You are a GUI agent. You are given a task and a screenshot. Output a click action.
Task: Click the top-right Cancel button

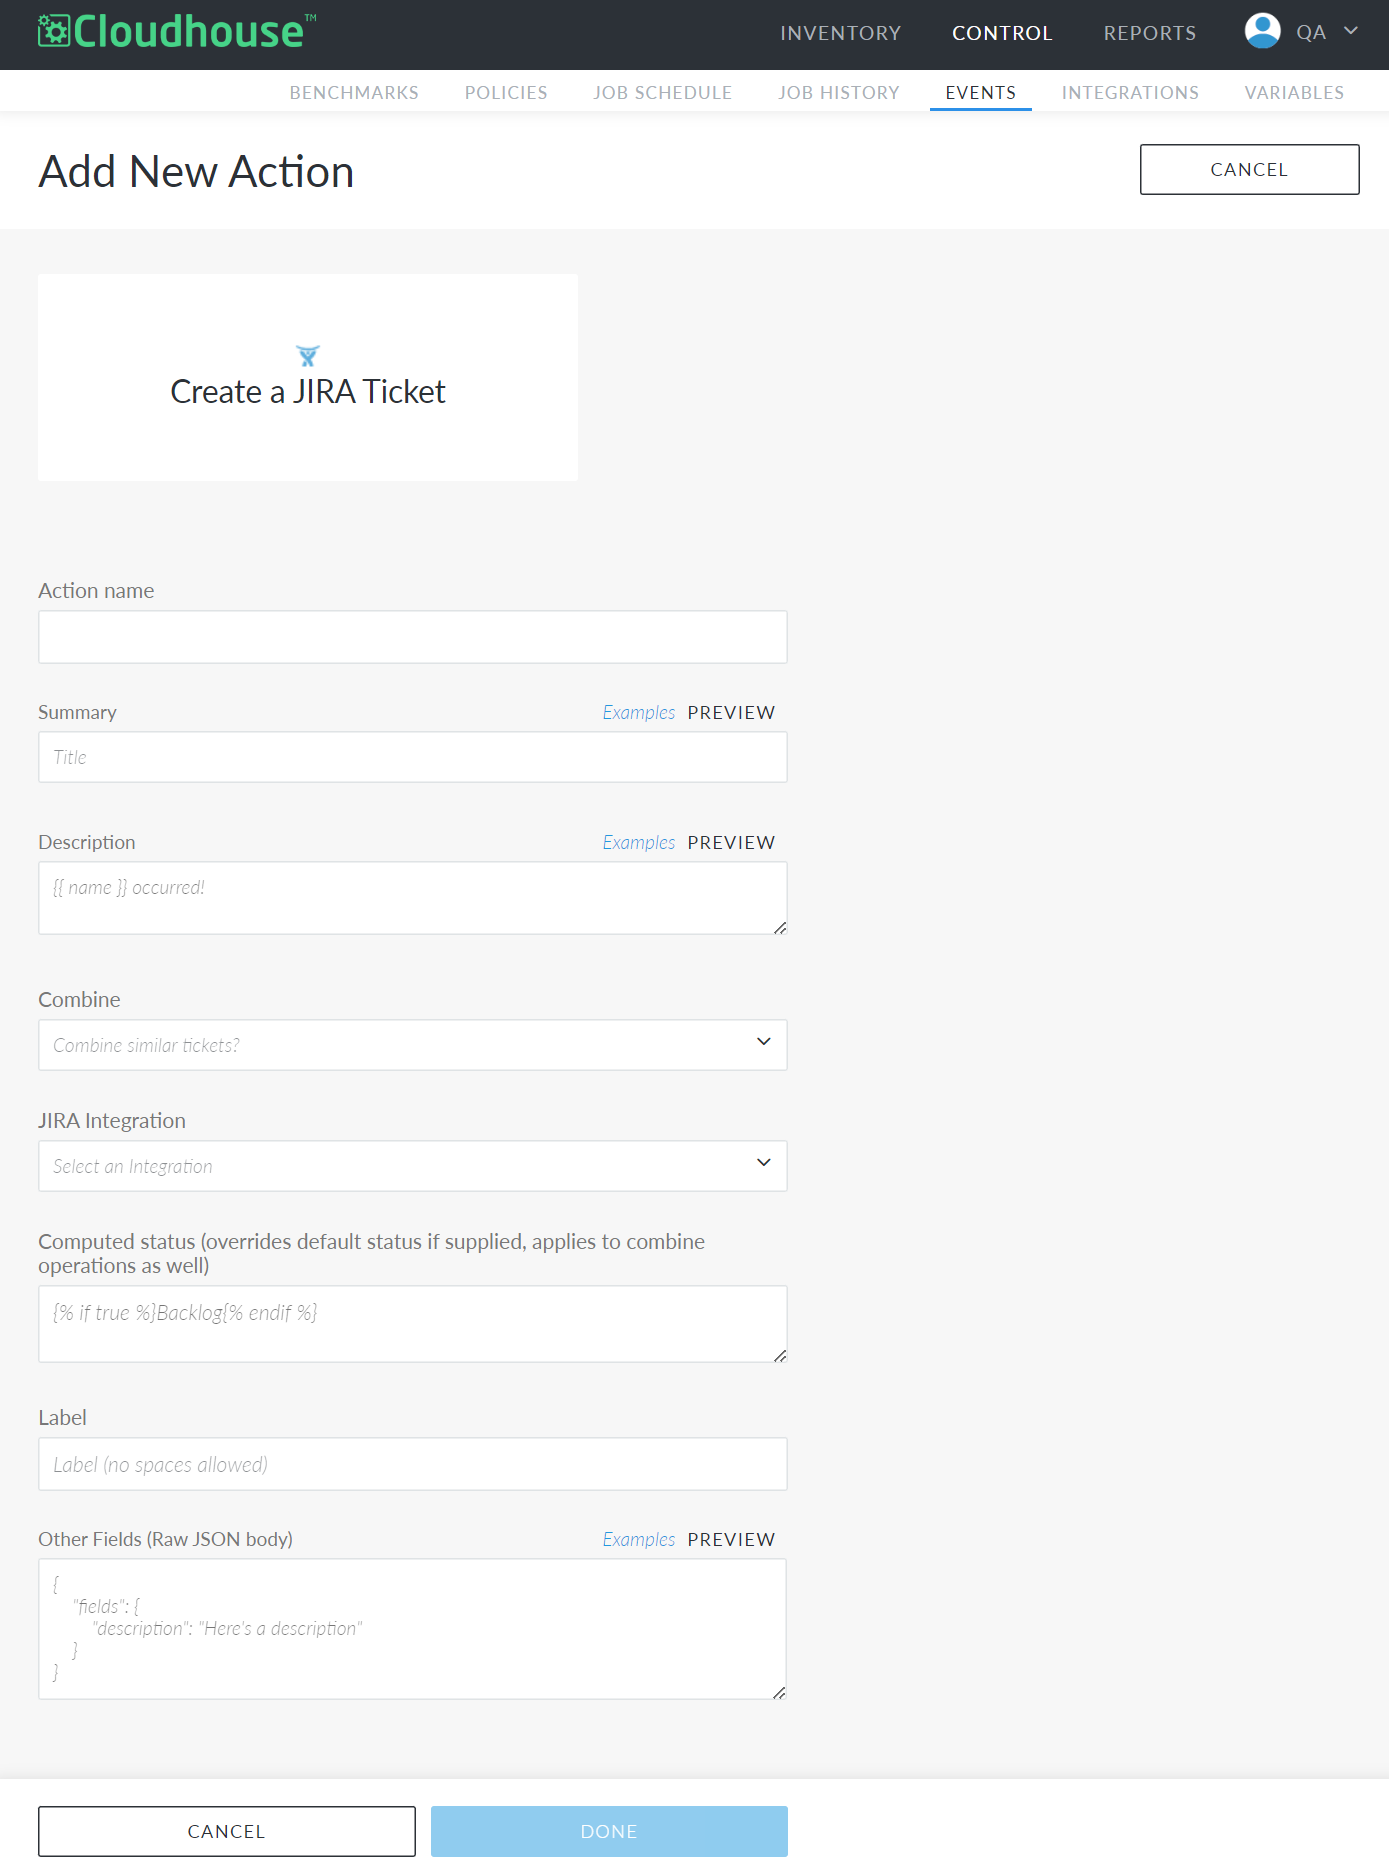tap(1249, 169)
